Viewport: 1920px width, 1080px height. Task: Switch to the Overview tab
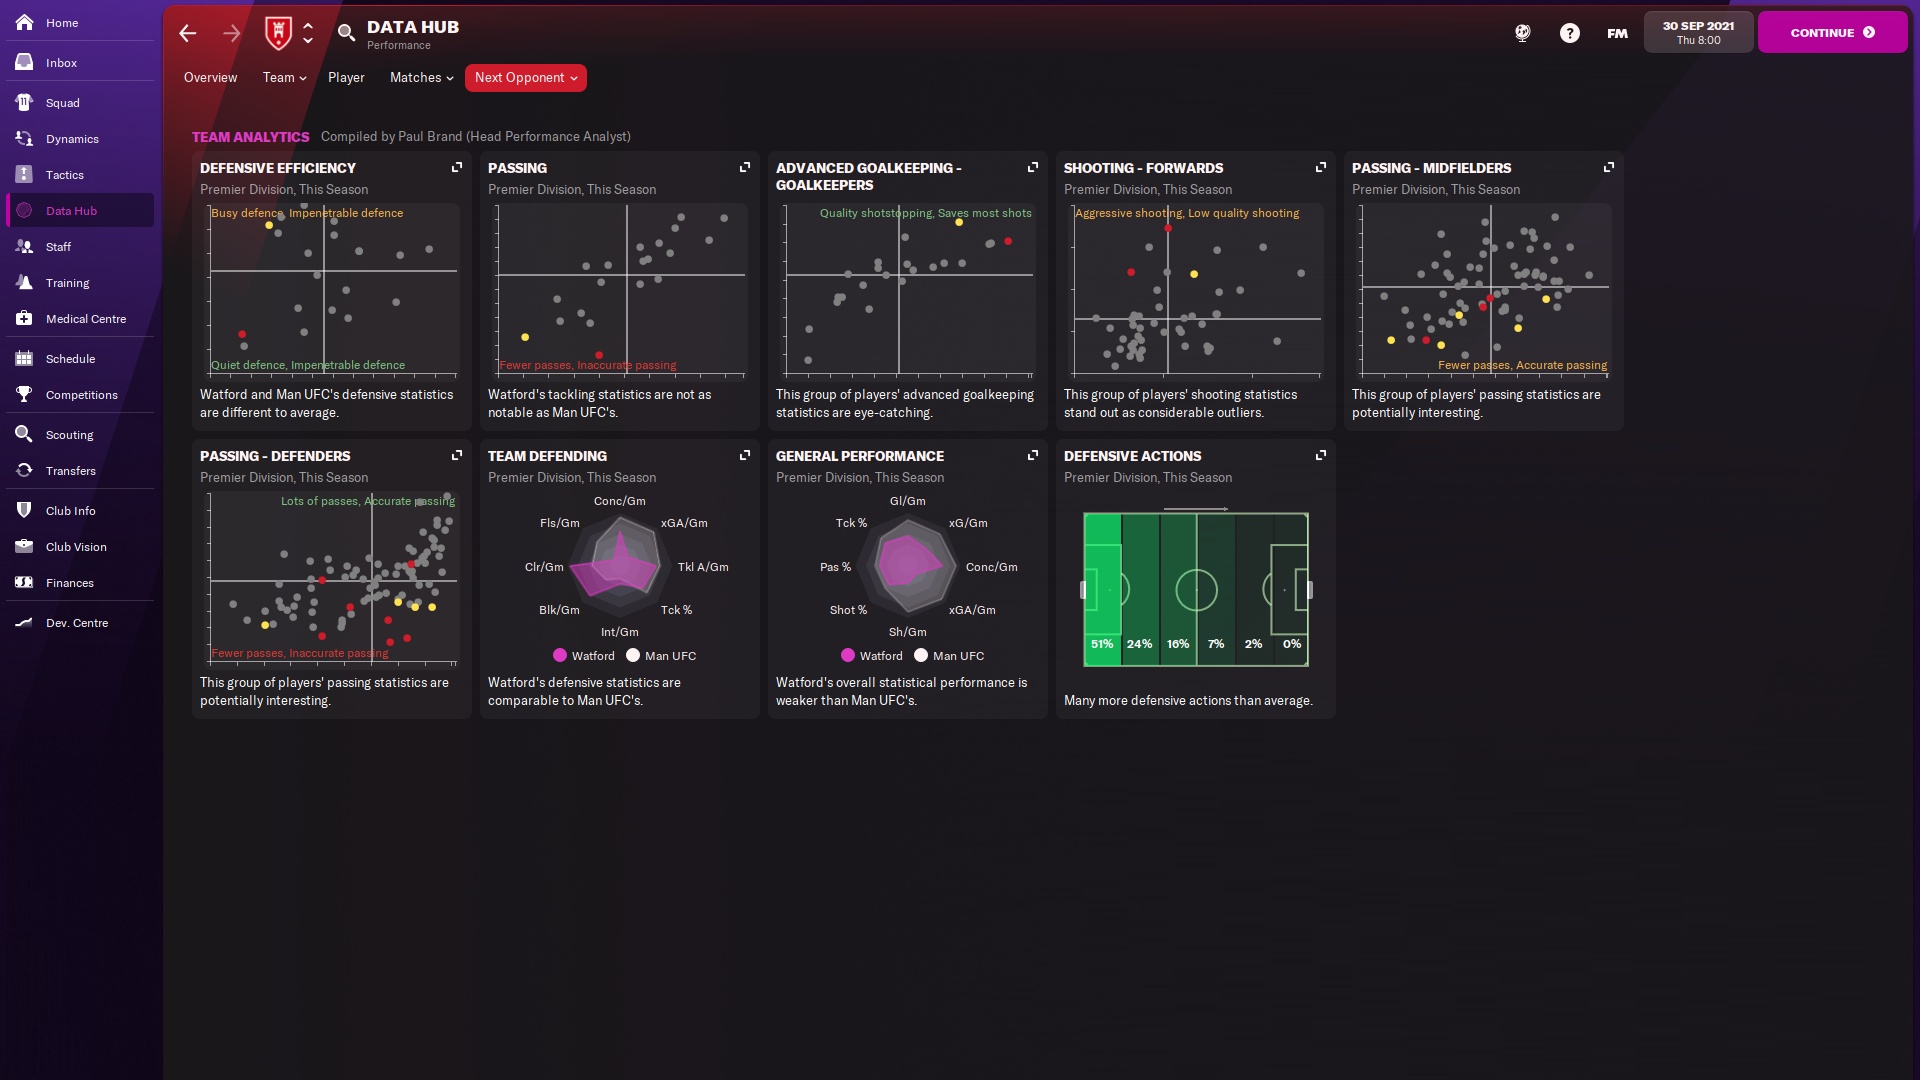coord(210,77)
